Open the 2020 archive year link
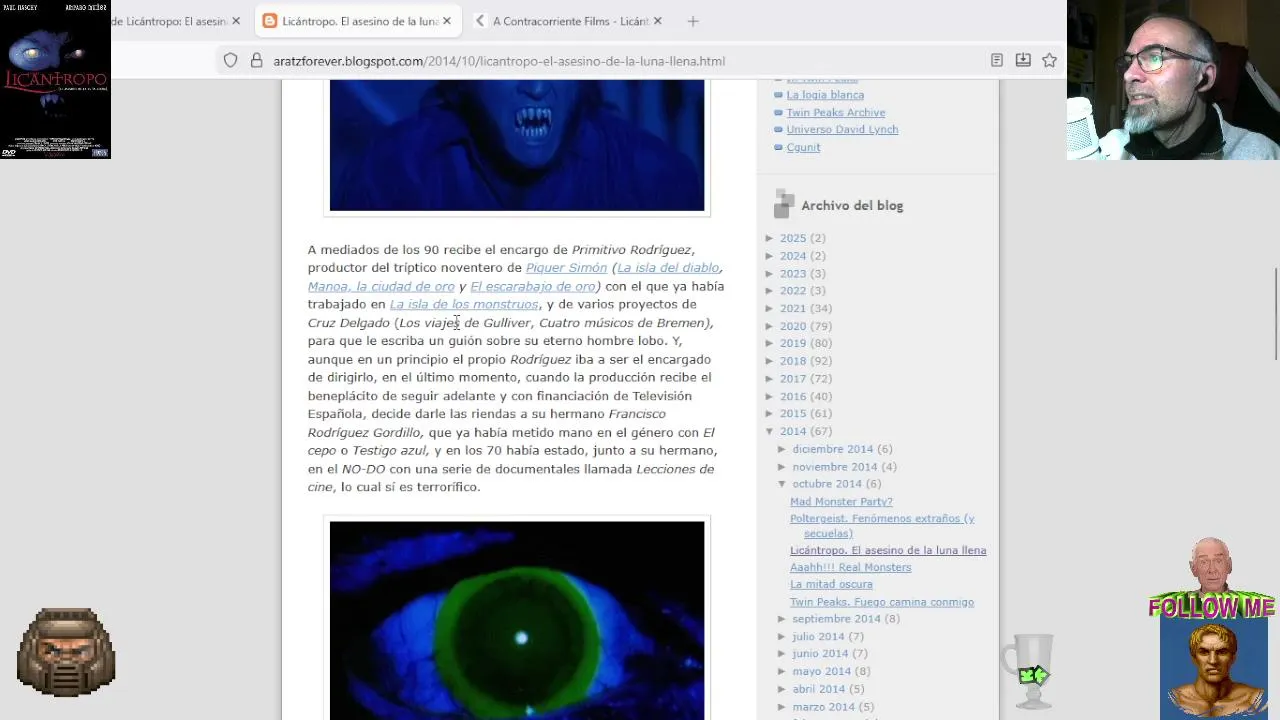The height and width of the screenshot is (720, 1280). click(793, 326)
